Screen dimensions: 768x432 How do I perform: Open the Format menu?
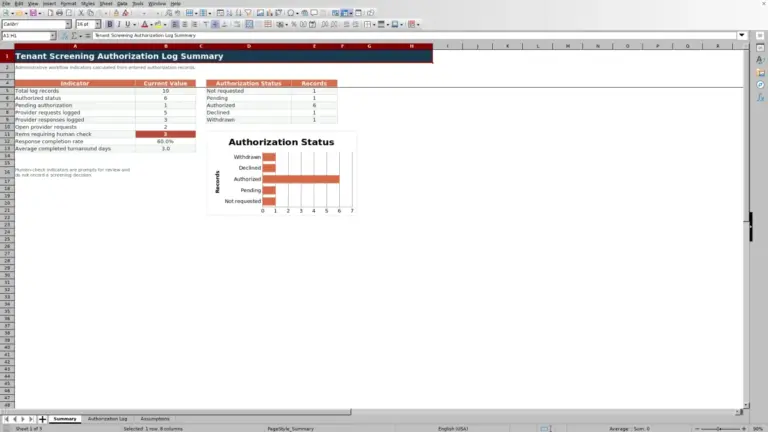(68, 3)
